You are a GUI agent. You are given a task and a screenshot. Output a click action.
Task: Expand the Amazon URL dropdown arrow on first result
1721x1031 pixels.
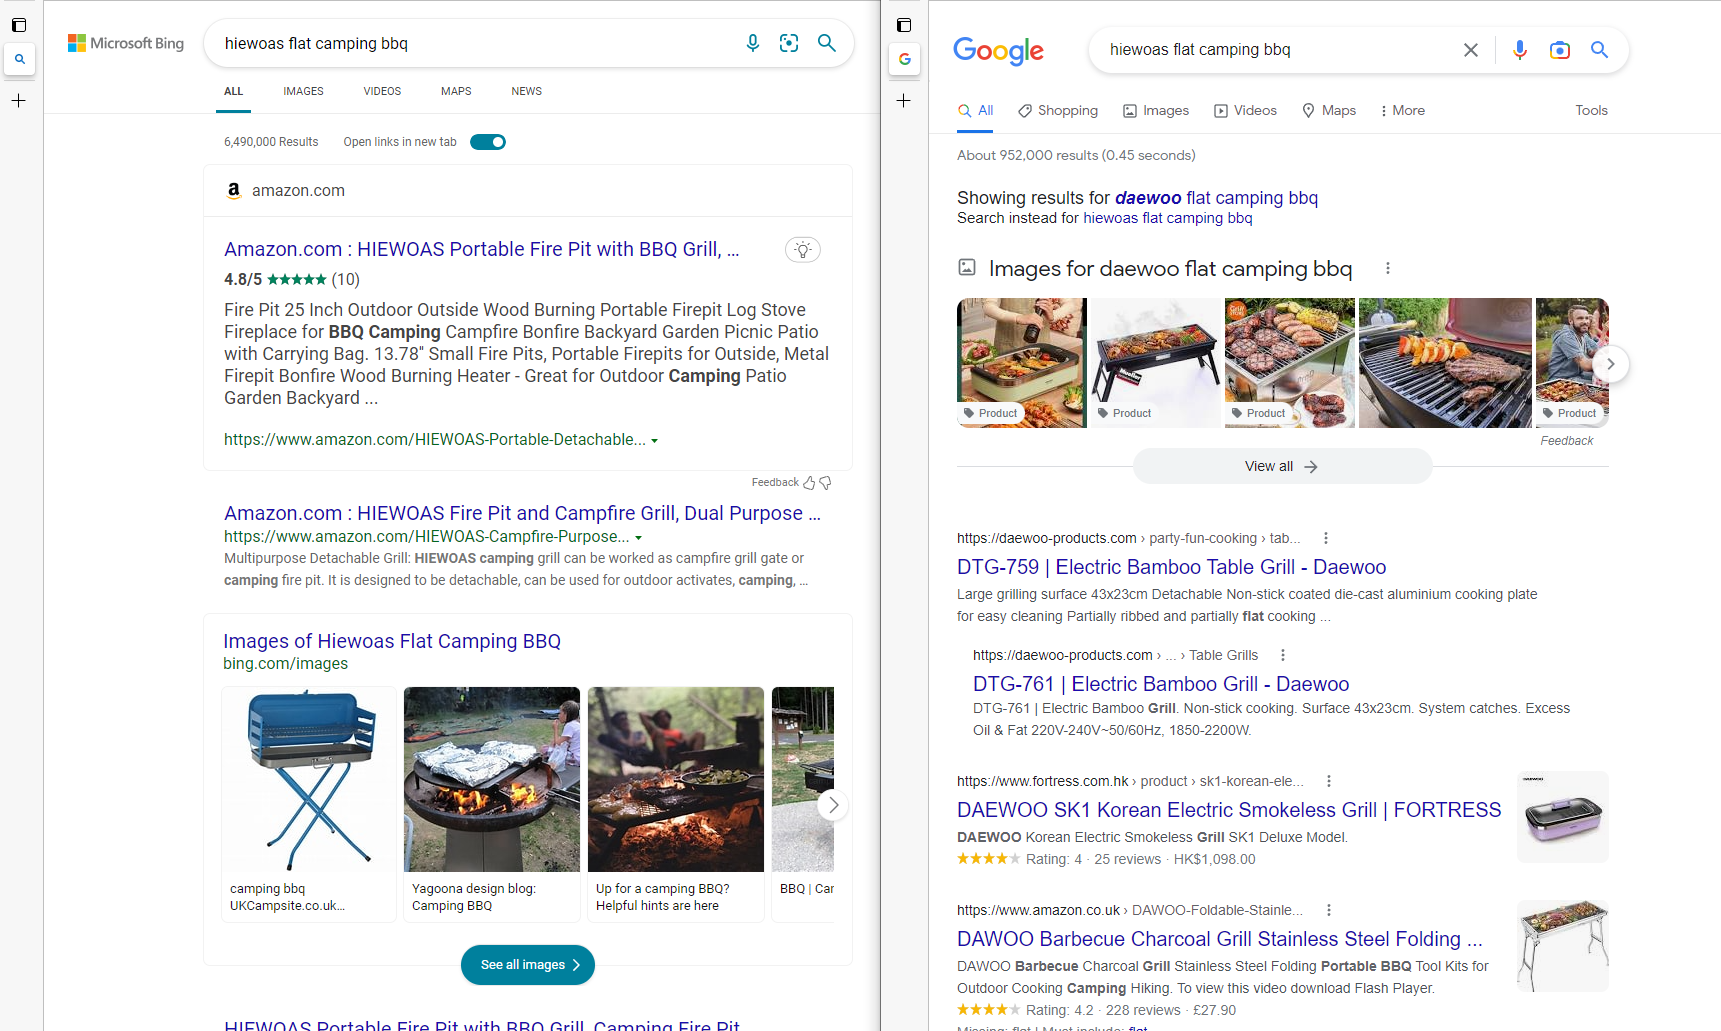point(655,439)
